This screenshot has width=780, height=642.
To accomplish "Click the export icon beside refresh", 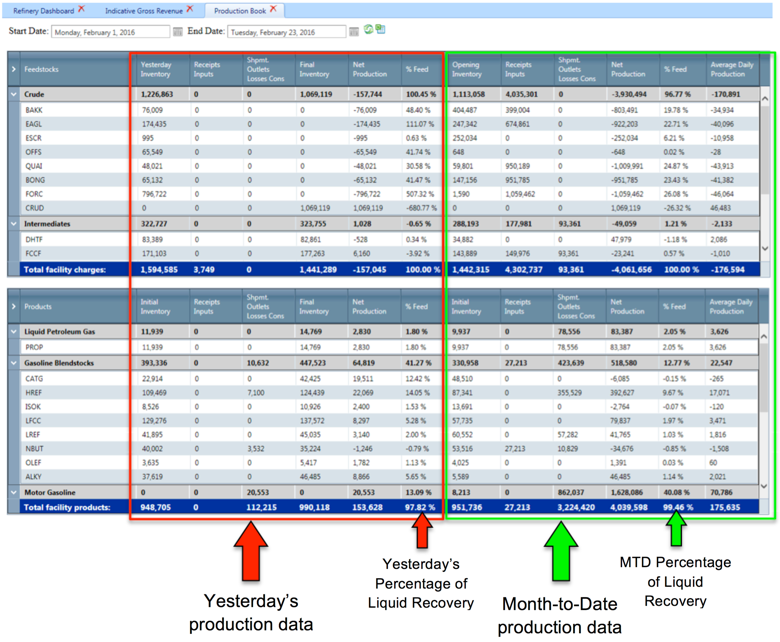I will (381, 31).
